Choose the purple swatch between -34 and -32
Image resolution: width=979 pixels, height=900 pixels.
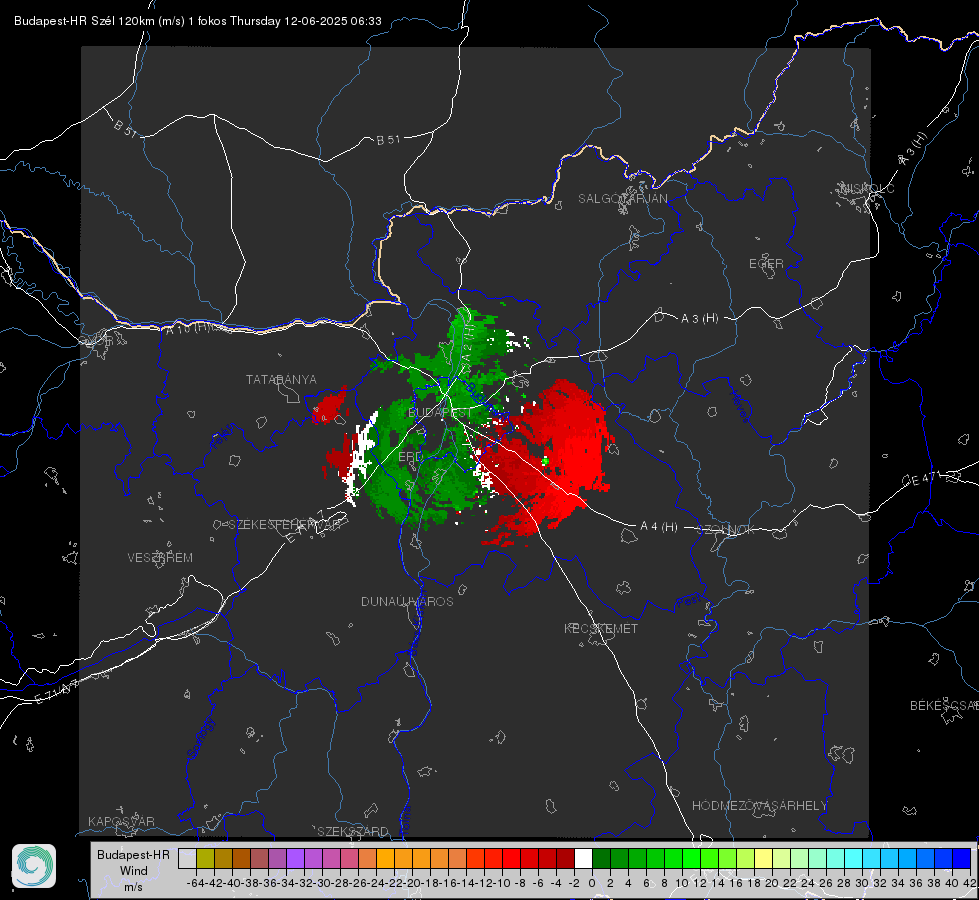(295, 858)
